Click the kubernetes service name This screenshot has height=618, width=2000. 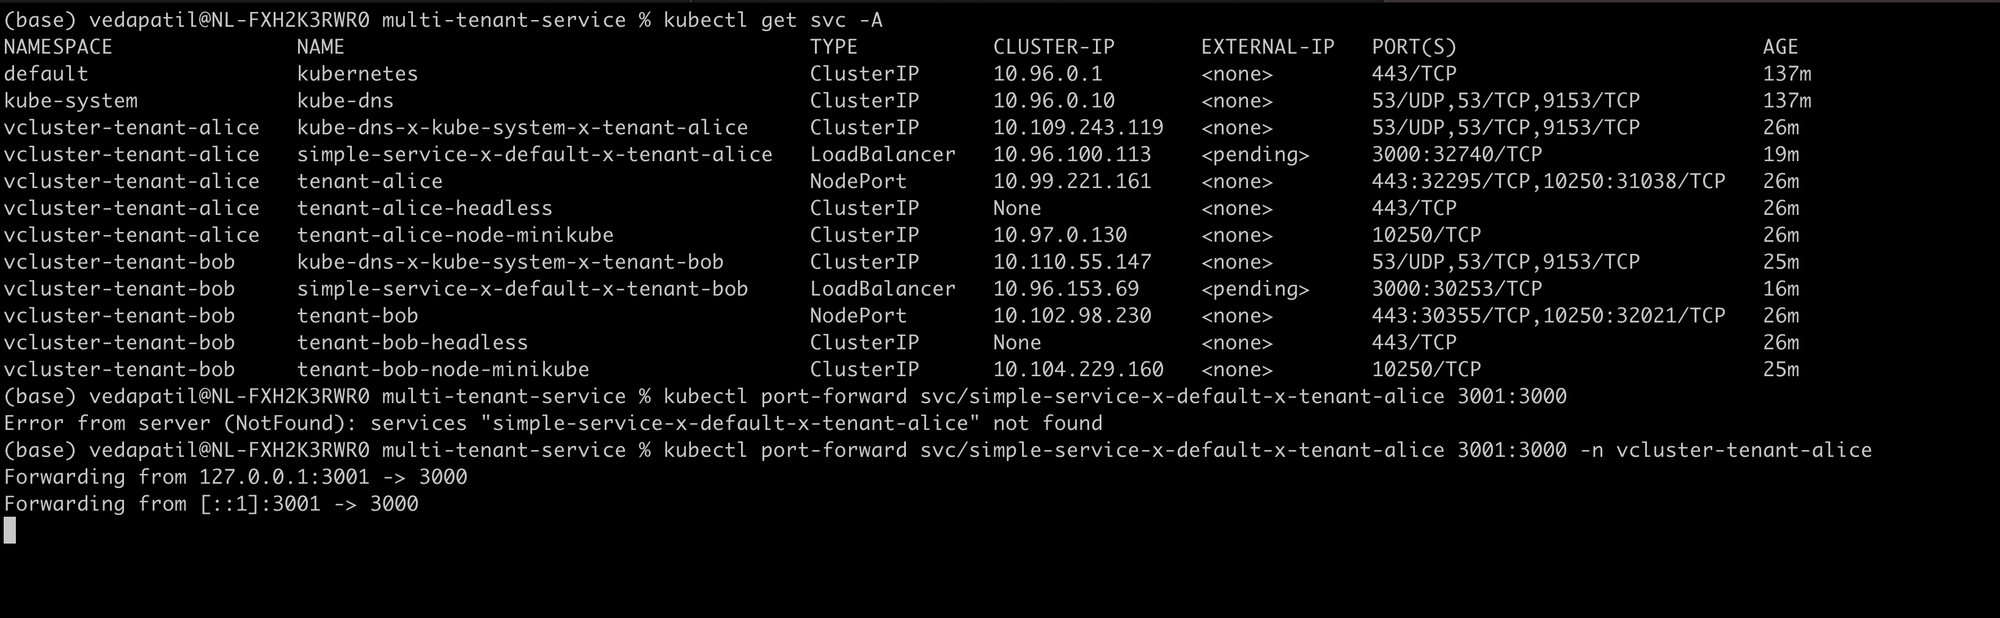(x=357, y=74)
